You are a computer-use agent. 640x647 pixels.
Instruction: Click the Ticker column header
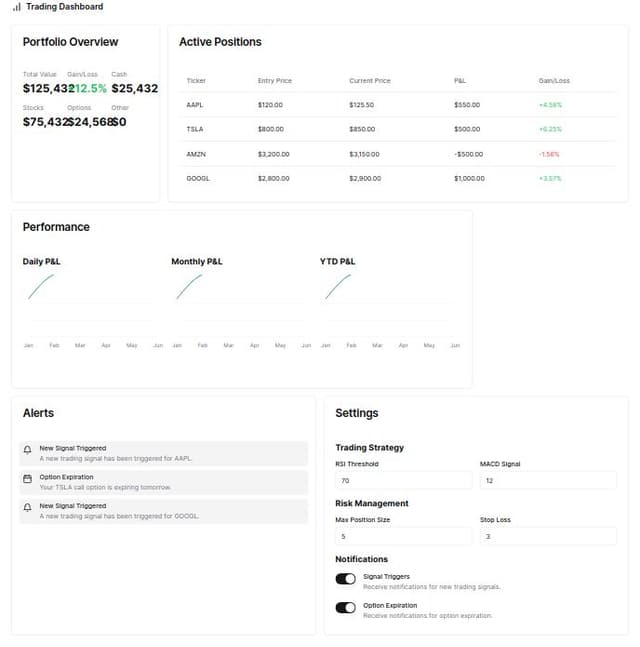coord(196,80)
